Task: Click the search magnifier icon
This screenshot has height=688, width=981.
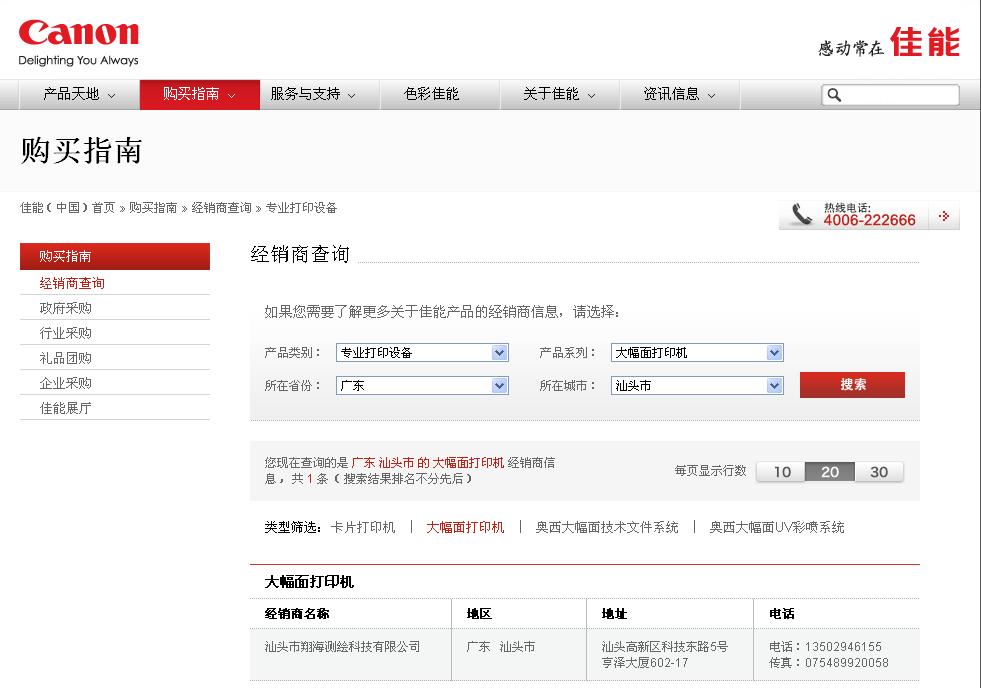Action: coord(834,95)
